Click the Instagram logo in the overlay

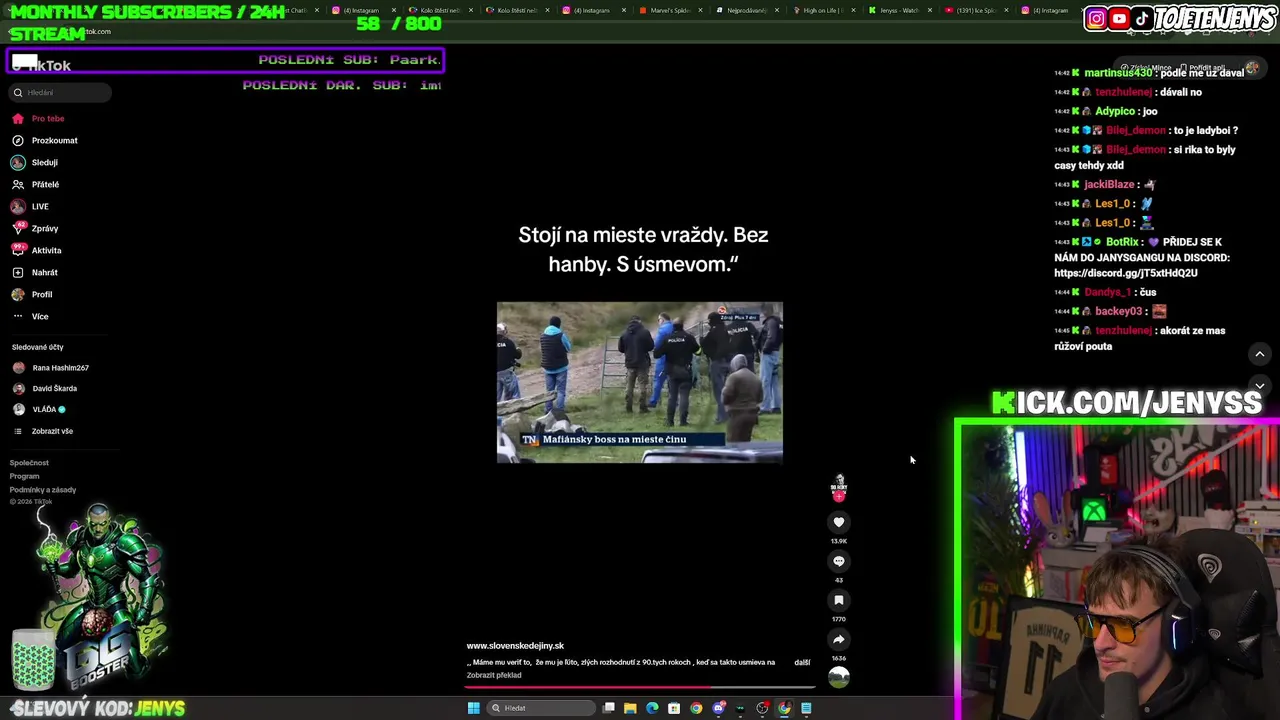pyautogui.click(x=1096, y=18)
